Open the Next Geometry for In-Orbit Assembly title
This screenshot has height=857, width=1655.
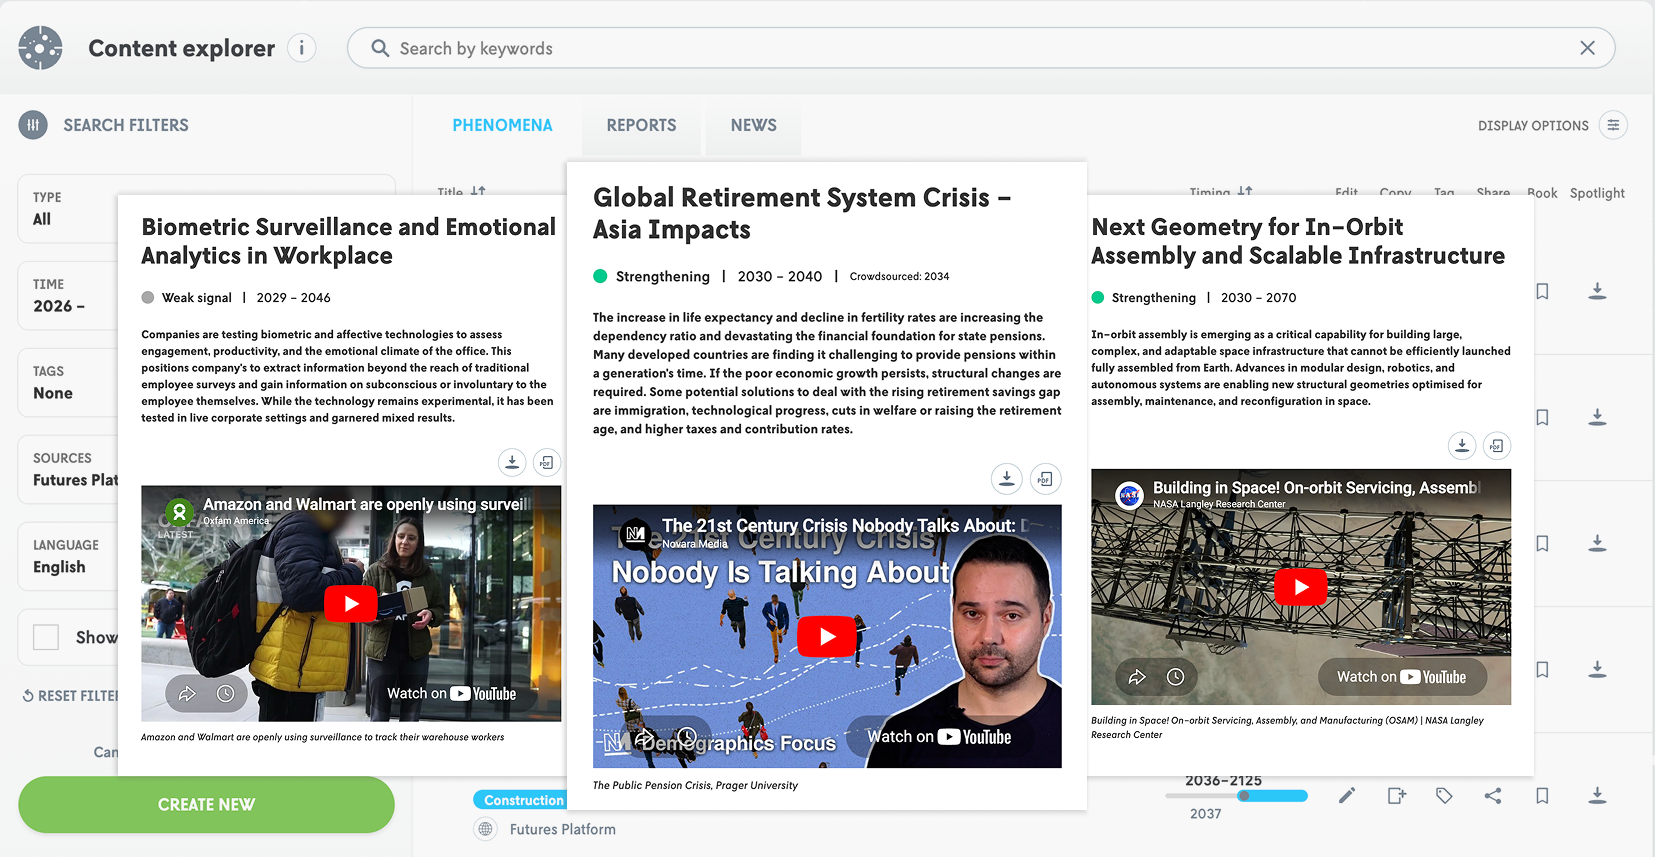[x=1298, y=241]
